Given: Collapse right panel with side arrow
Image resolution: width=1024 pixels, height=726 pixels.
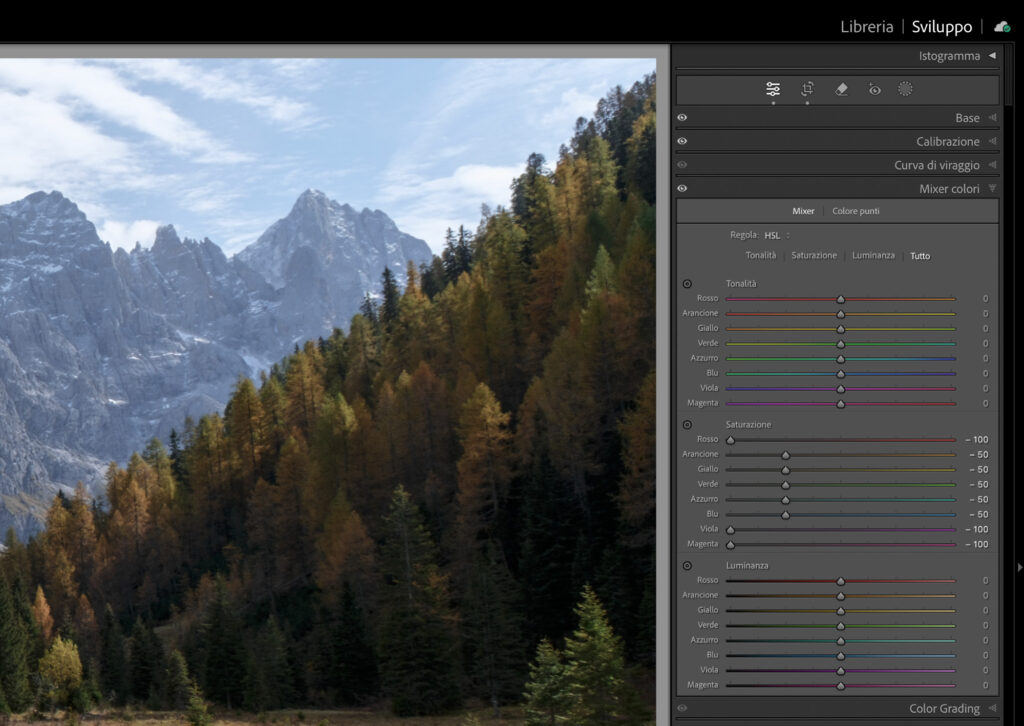Looking at the screenshot, I should 1019,567.
